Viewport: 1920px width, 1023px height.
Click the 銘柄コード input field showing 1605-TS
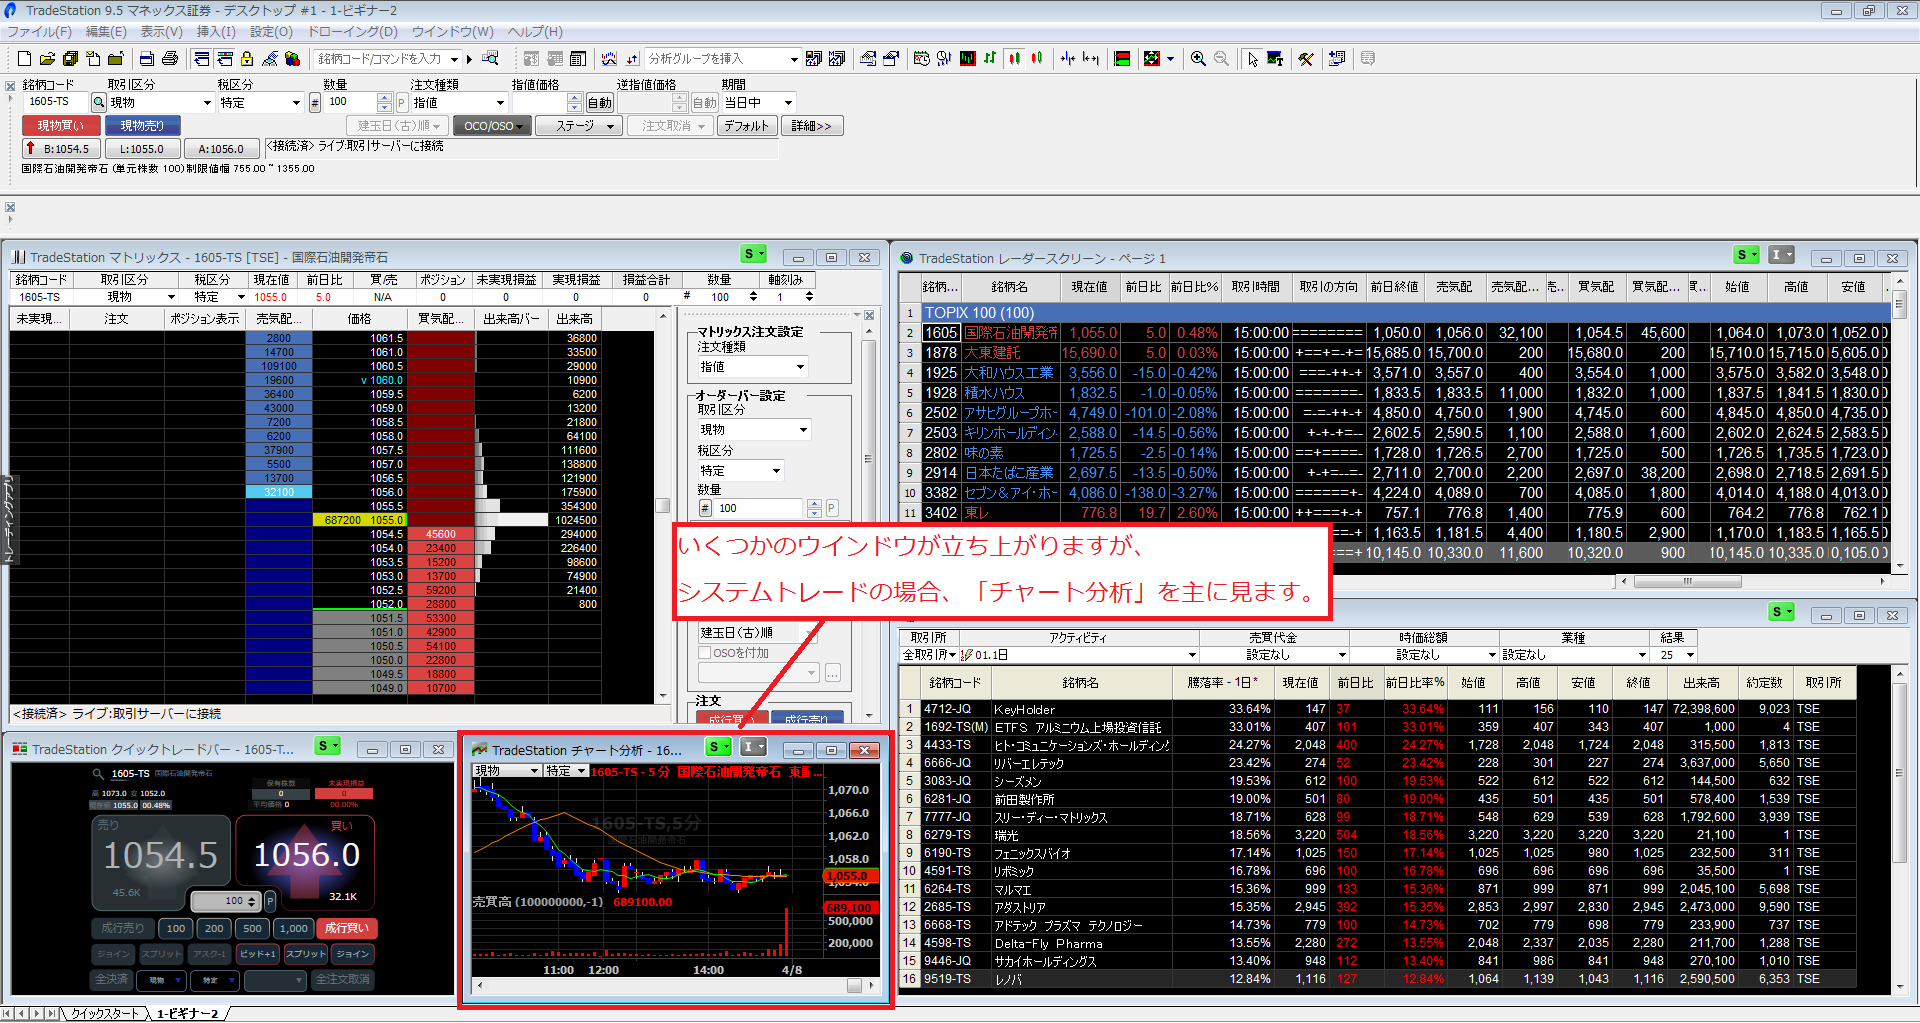tap(56, 102)
